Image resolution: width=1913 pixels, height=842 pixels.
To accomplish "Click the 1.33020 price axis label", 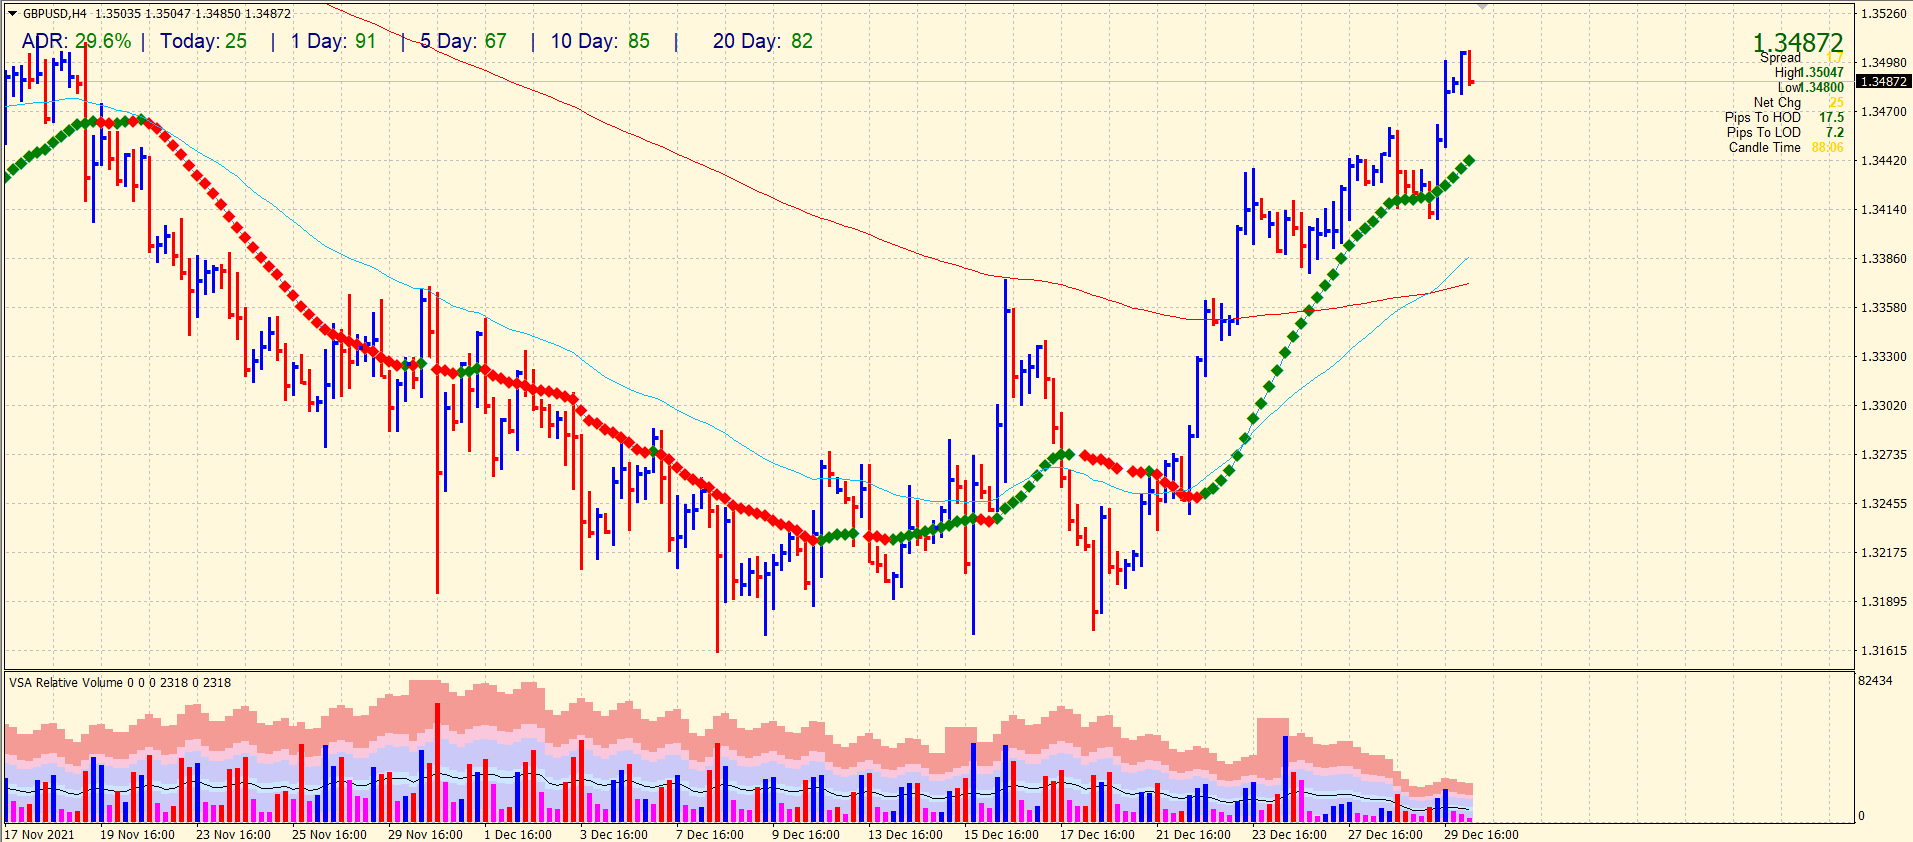I will (1884, 406).
